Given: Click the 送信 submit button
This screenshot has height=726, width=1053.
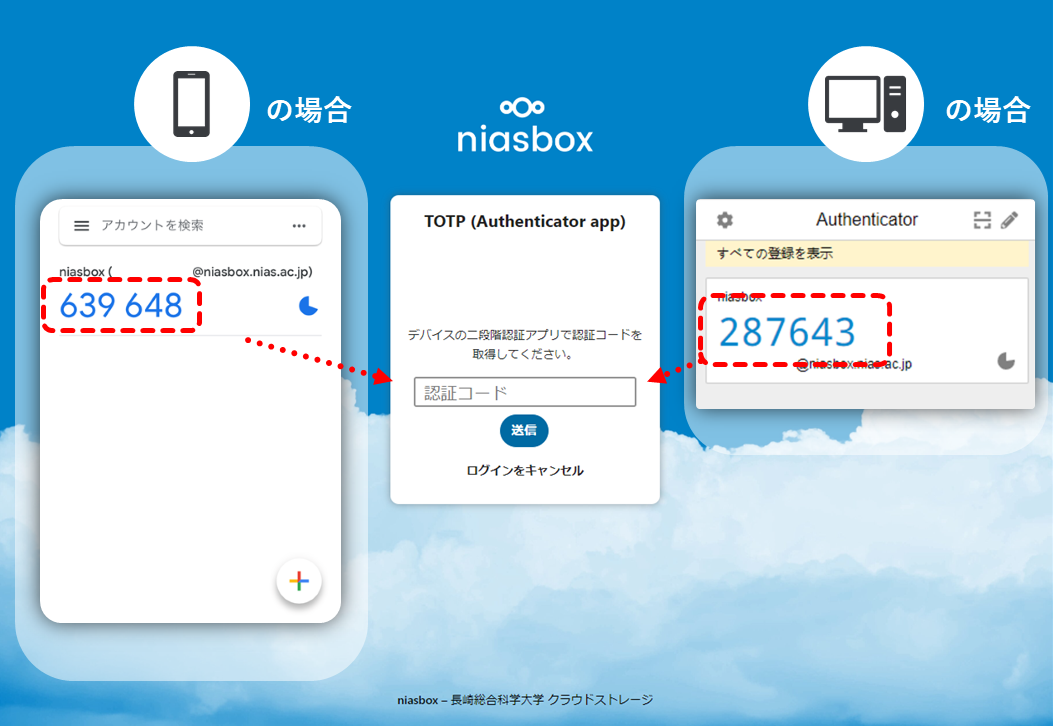Looking at the screenshot, I should coord(524,430).
